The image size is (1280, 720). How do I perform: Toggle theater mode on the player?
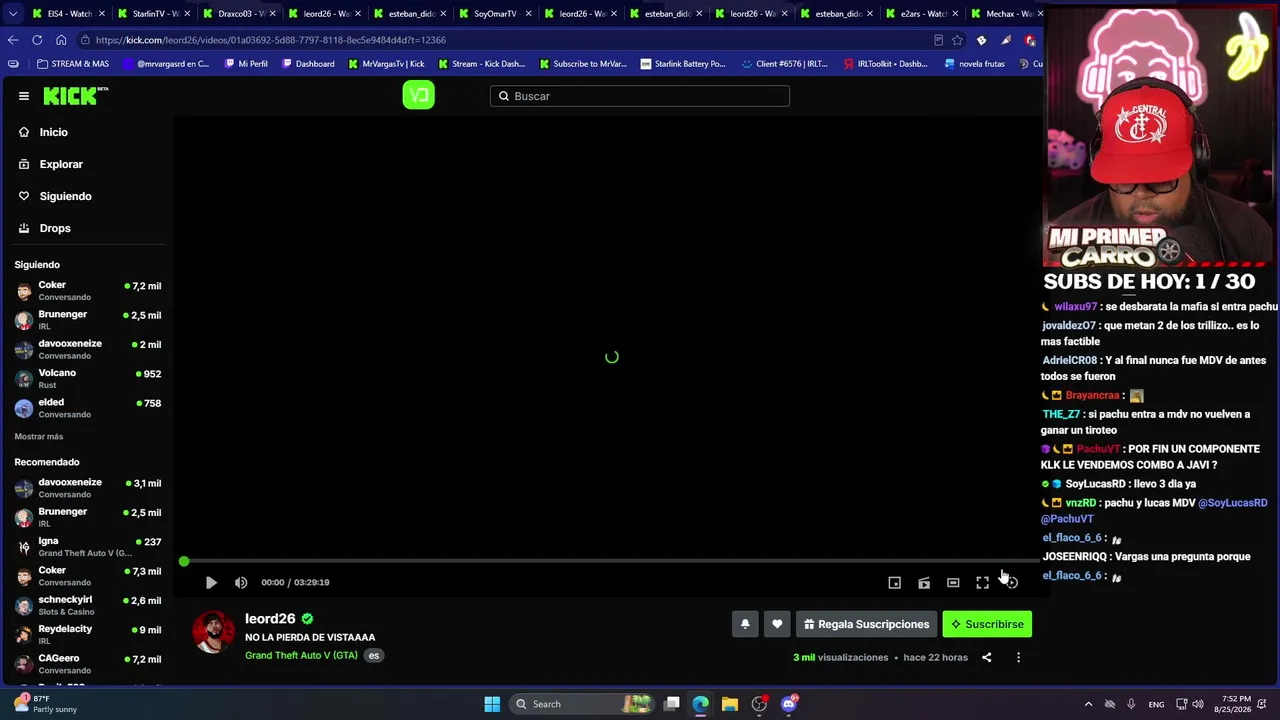pos(953,582)
